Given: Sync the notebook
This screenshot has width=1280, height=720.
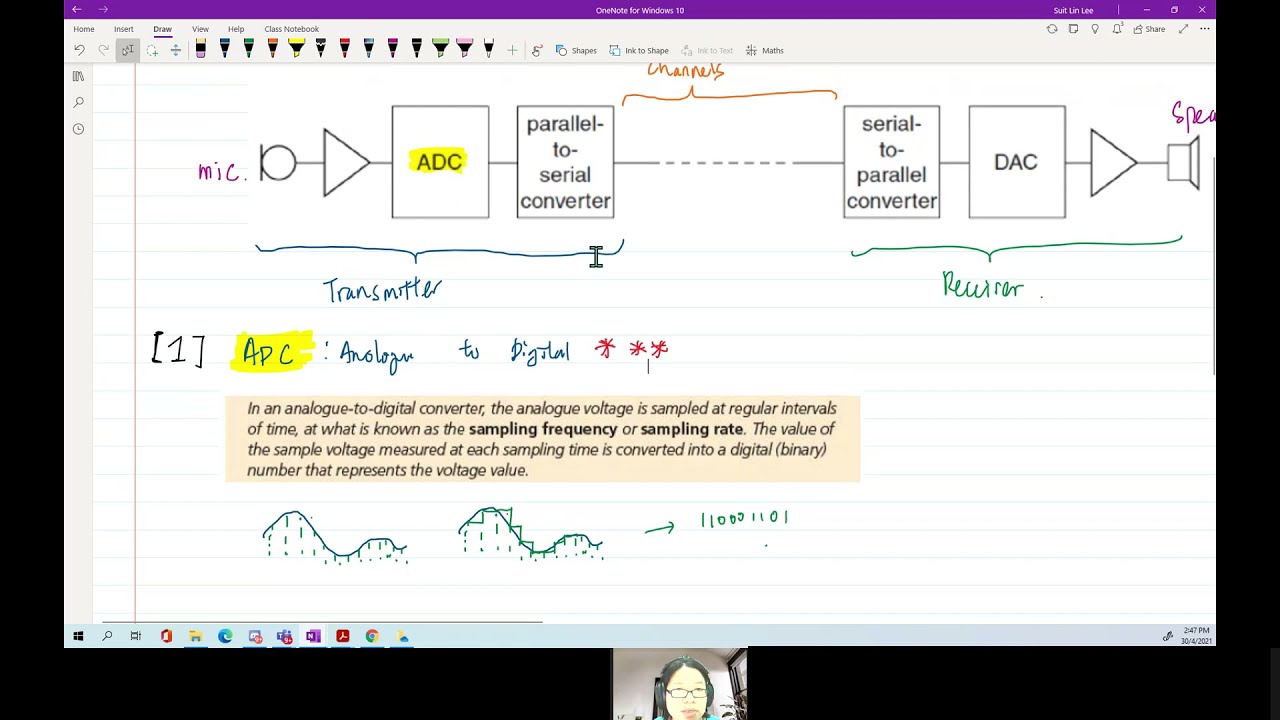Looking at the screenshot, I should (1052, 29).
